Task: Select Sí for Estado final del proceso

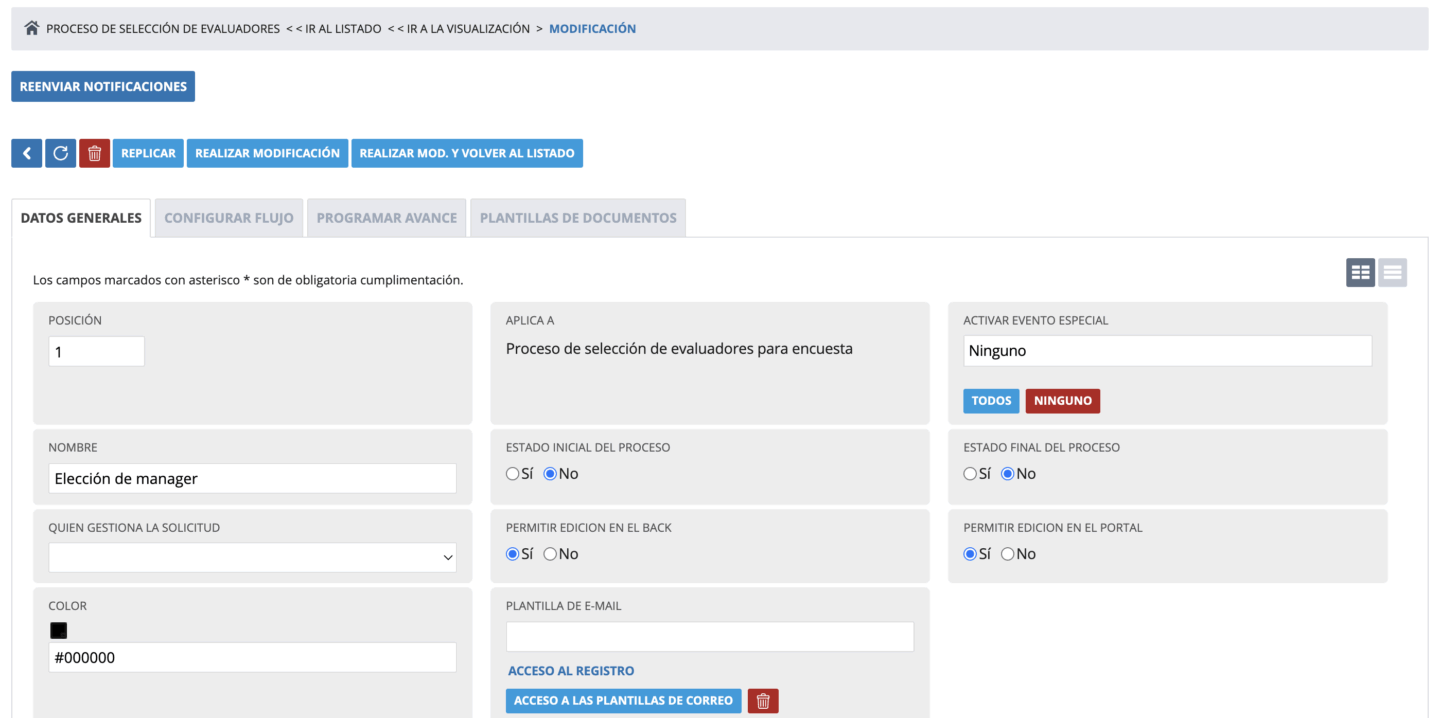Action: 970,474
